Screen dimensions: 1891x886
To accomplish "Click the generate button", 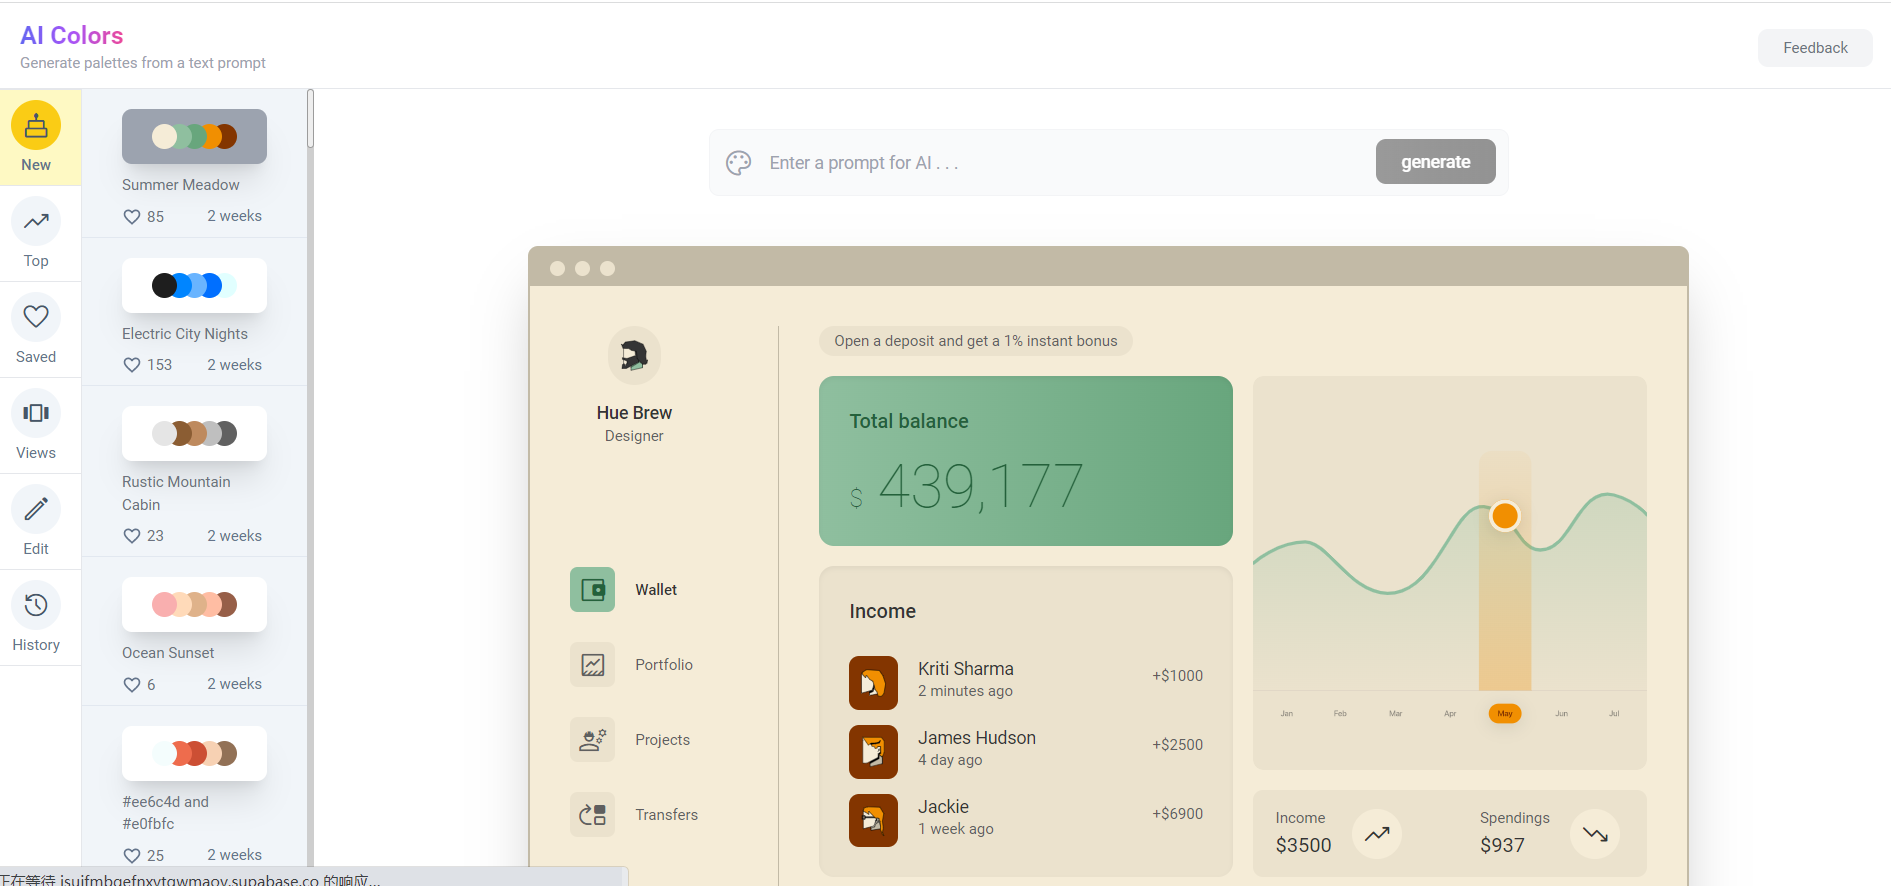I will [1435, 162].
